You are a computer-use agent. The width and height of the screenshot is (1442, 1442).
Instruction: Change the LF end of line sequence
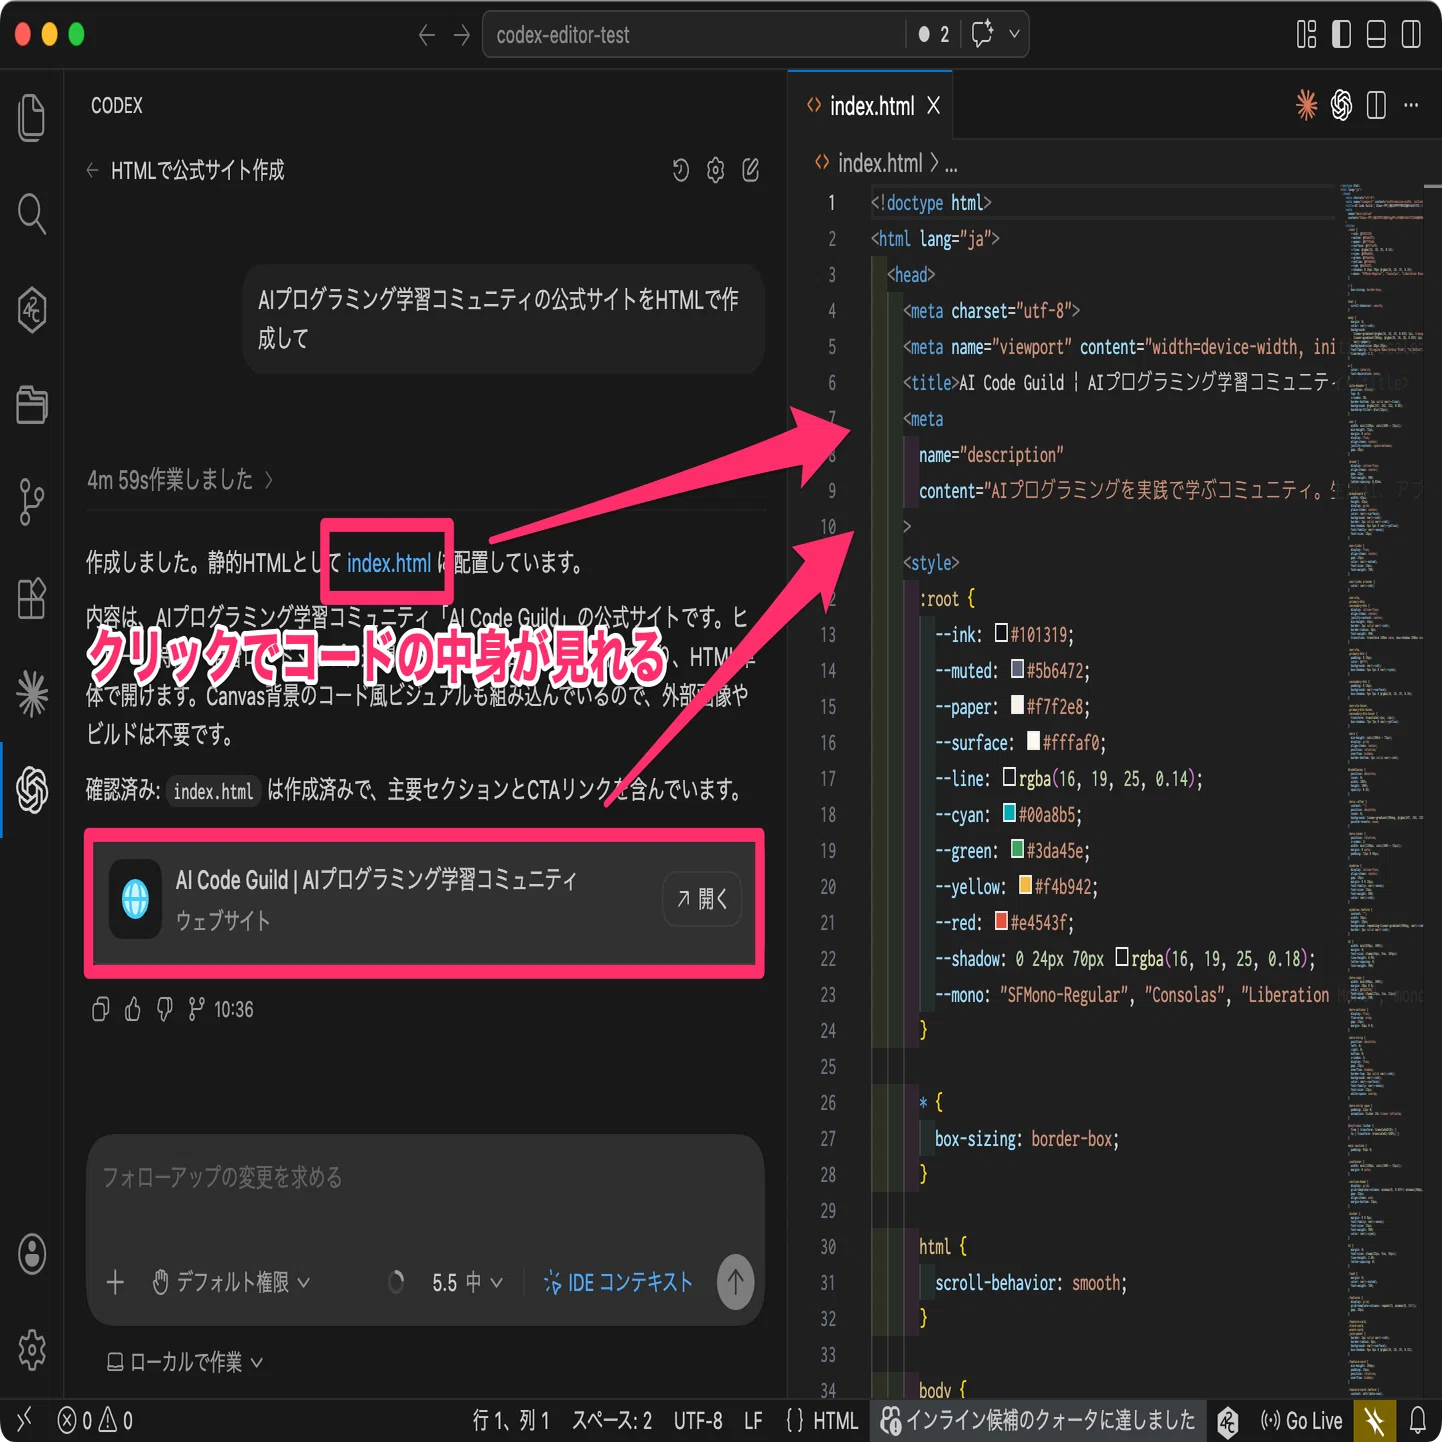753,1421
